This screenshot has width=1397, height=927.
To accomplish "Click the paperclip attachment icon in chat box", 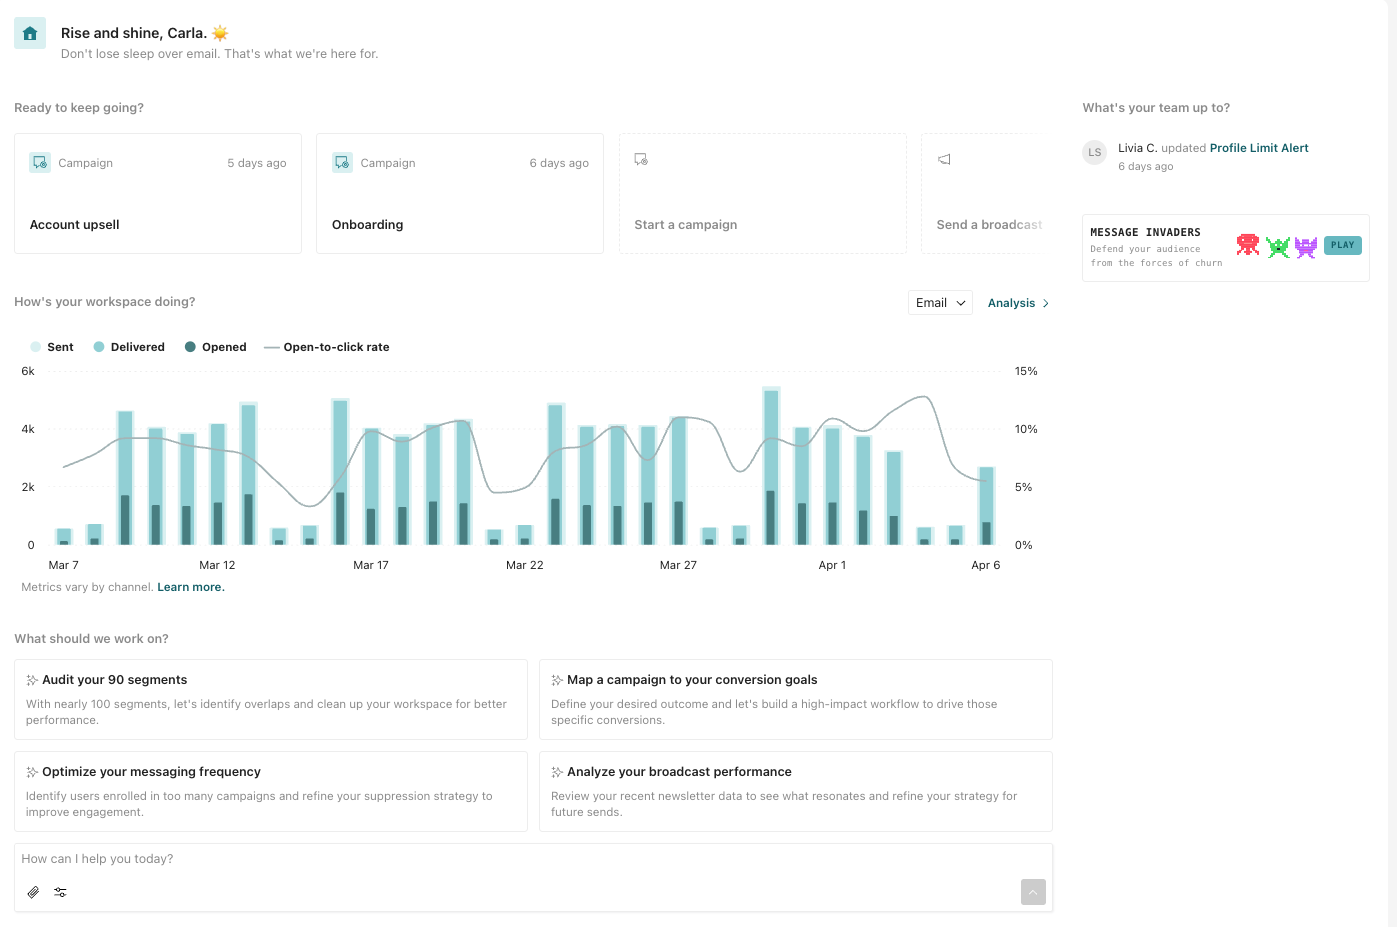I will (x=33, y=891).
